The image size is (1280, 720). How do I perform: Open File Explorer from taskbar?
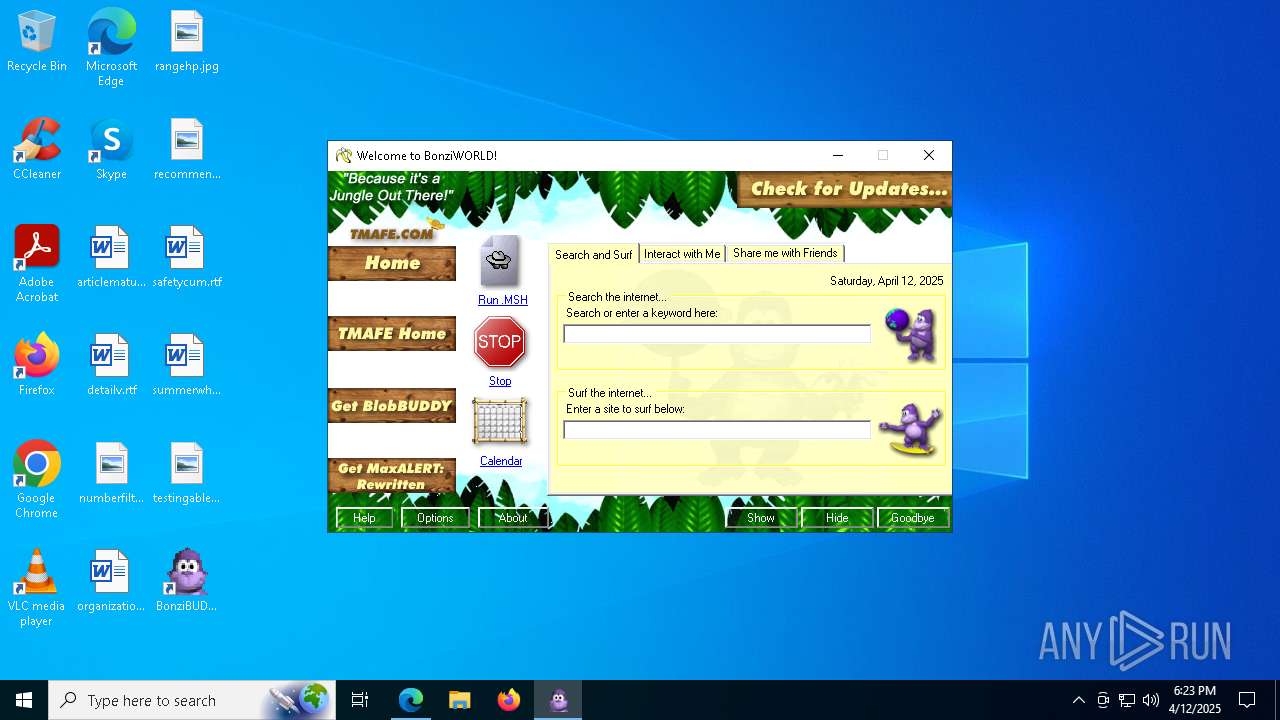click(460, 700)
